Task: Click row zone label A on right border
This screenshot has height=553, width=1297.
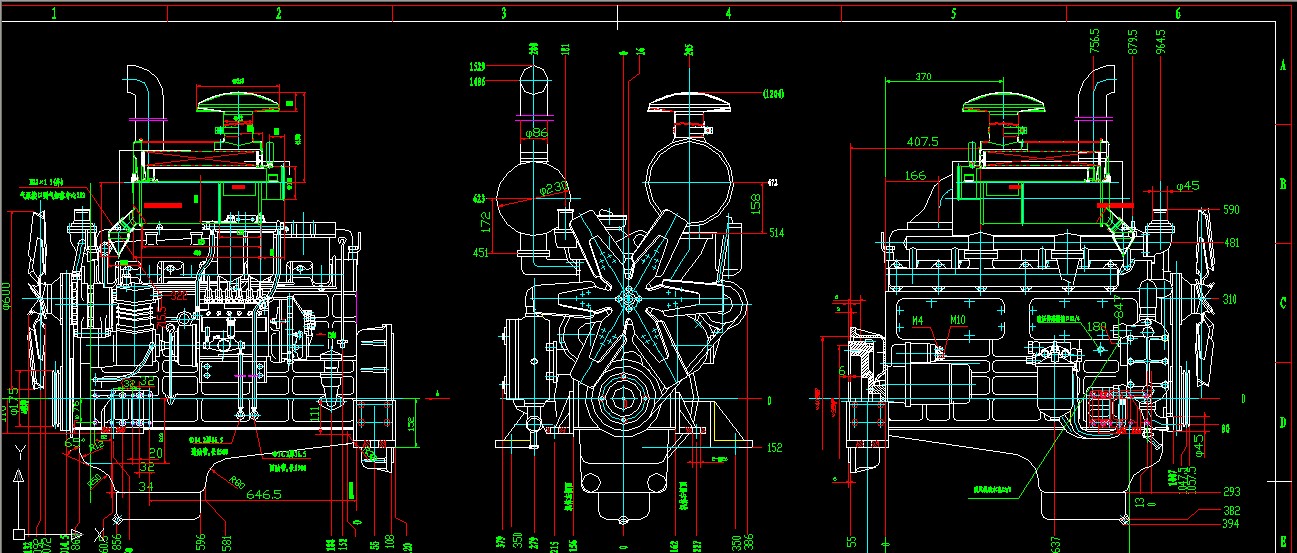Action: point(1283,65)
